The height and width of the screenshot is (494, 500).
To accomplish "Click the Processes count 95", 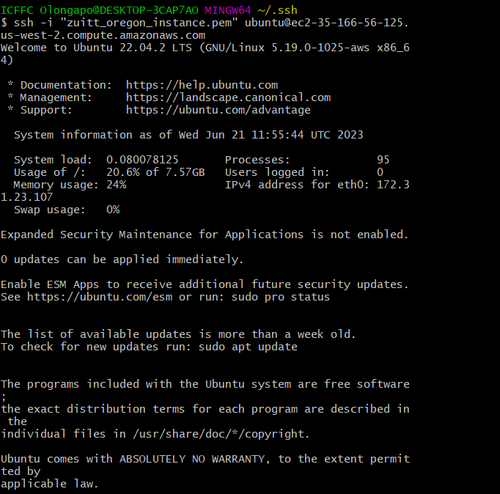I will (x=383, y=160).
